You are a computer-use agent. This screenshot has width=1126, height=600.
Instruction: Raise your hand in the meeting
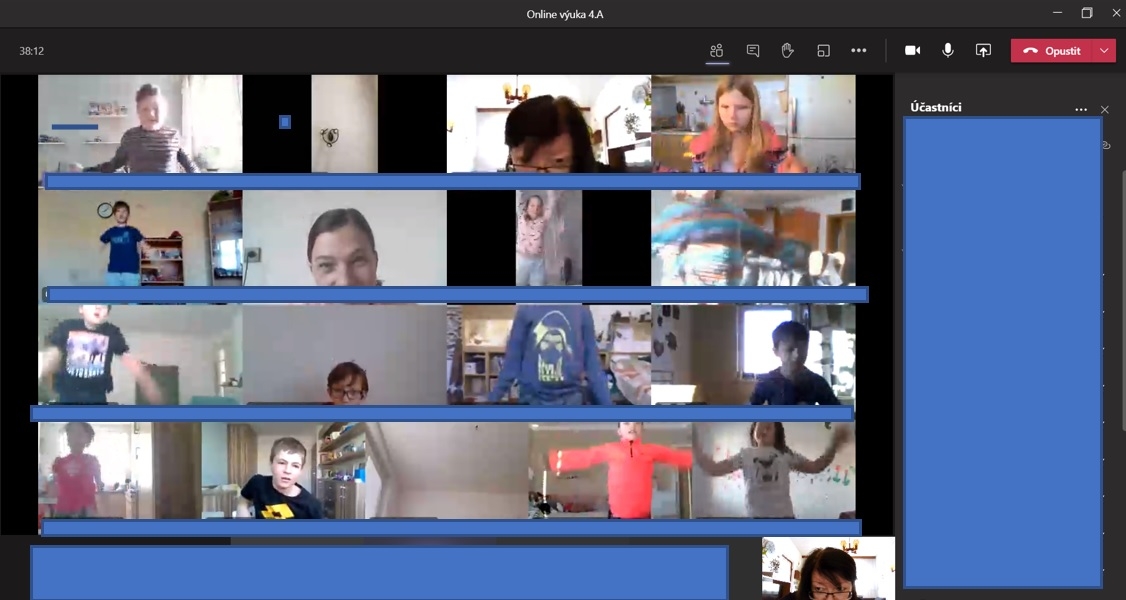click(787, 50)
